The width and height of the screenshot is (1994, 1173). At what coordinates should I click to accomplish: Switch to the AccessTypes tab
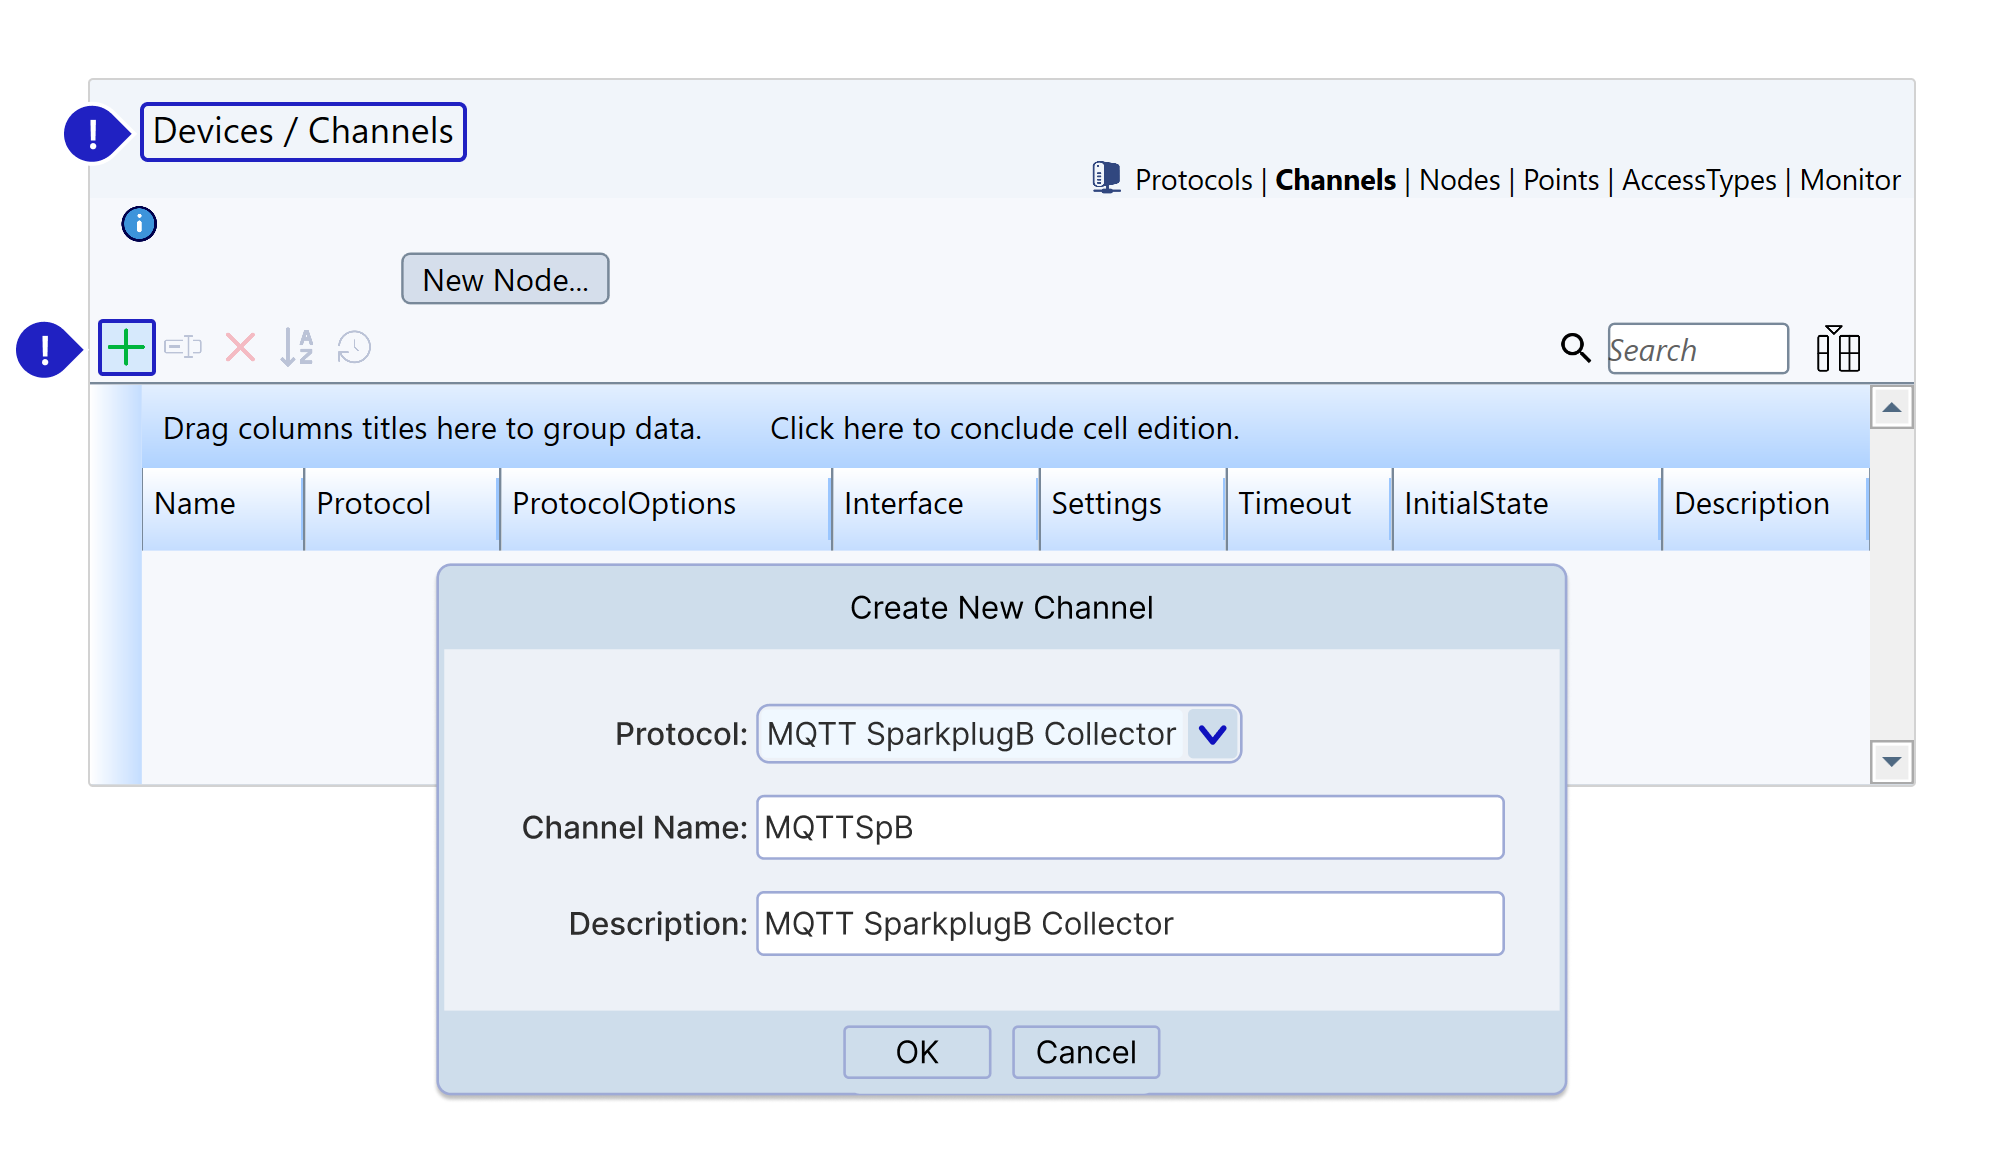(1699, 180)
